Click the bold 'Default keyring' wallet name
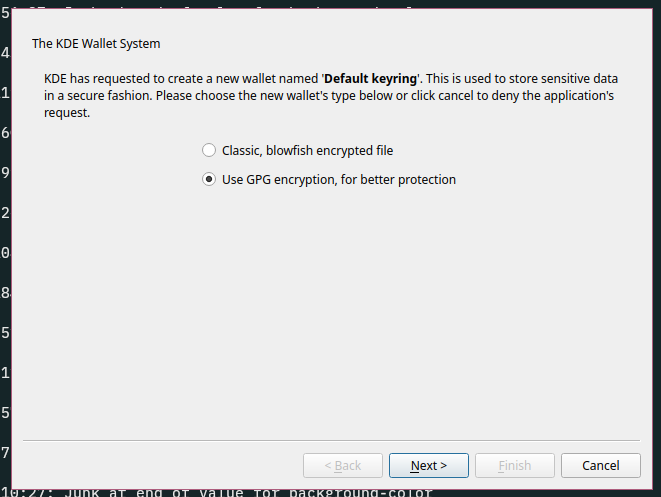Screen dimensions: 661x497 point(371,78)
